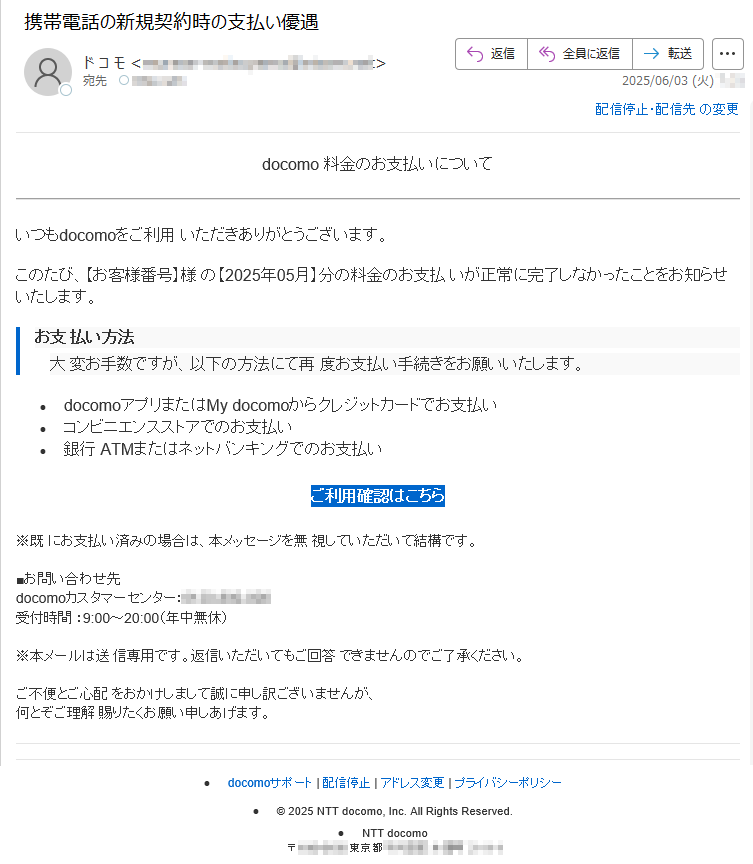Click the reply arrow icon
The image size is (753, 864).
point(475,53)
